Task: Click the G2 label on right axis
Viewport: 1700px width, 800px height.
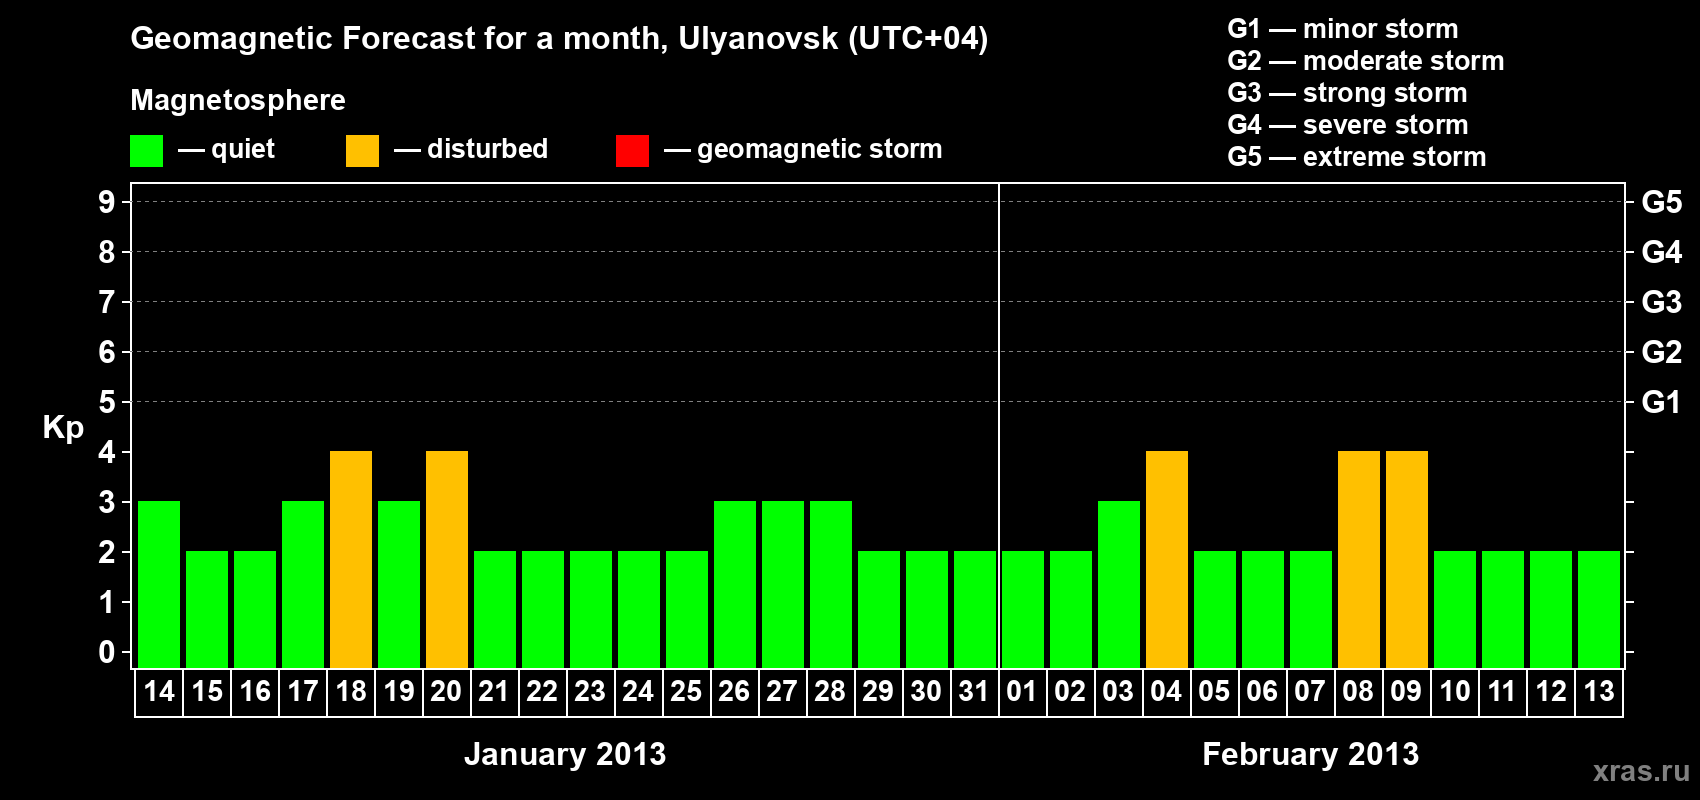Action: [x=1662, y=352]
